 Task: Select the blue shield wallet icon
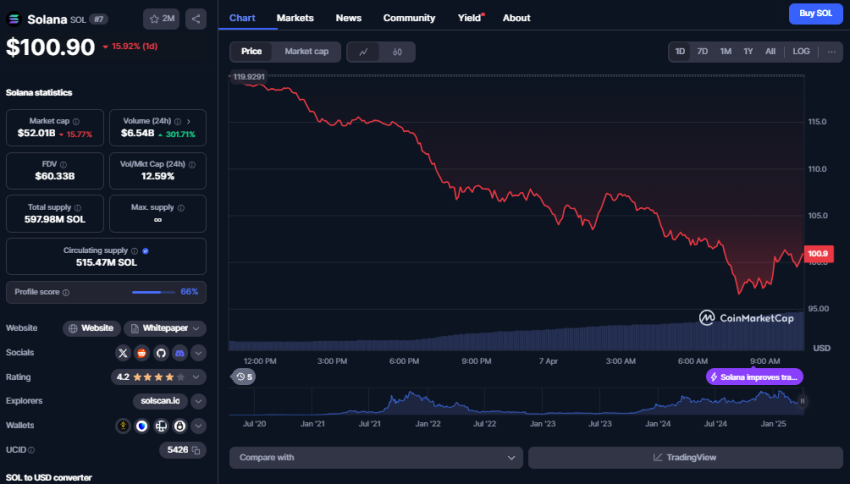(x=141, y=426)
